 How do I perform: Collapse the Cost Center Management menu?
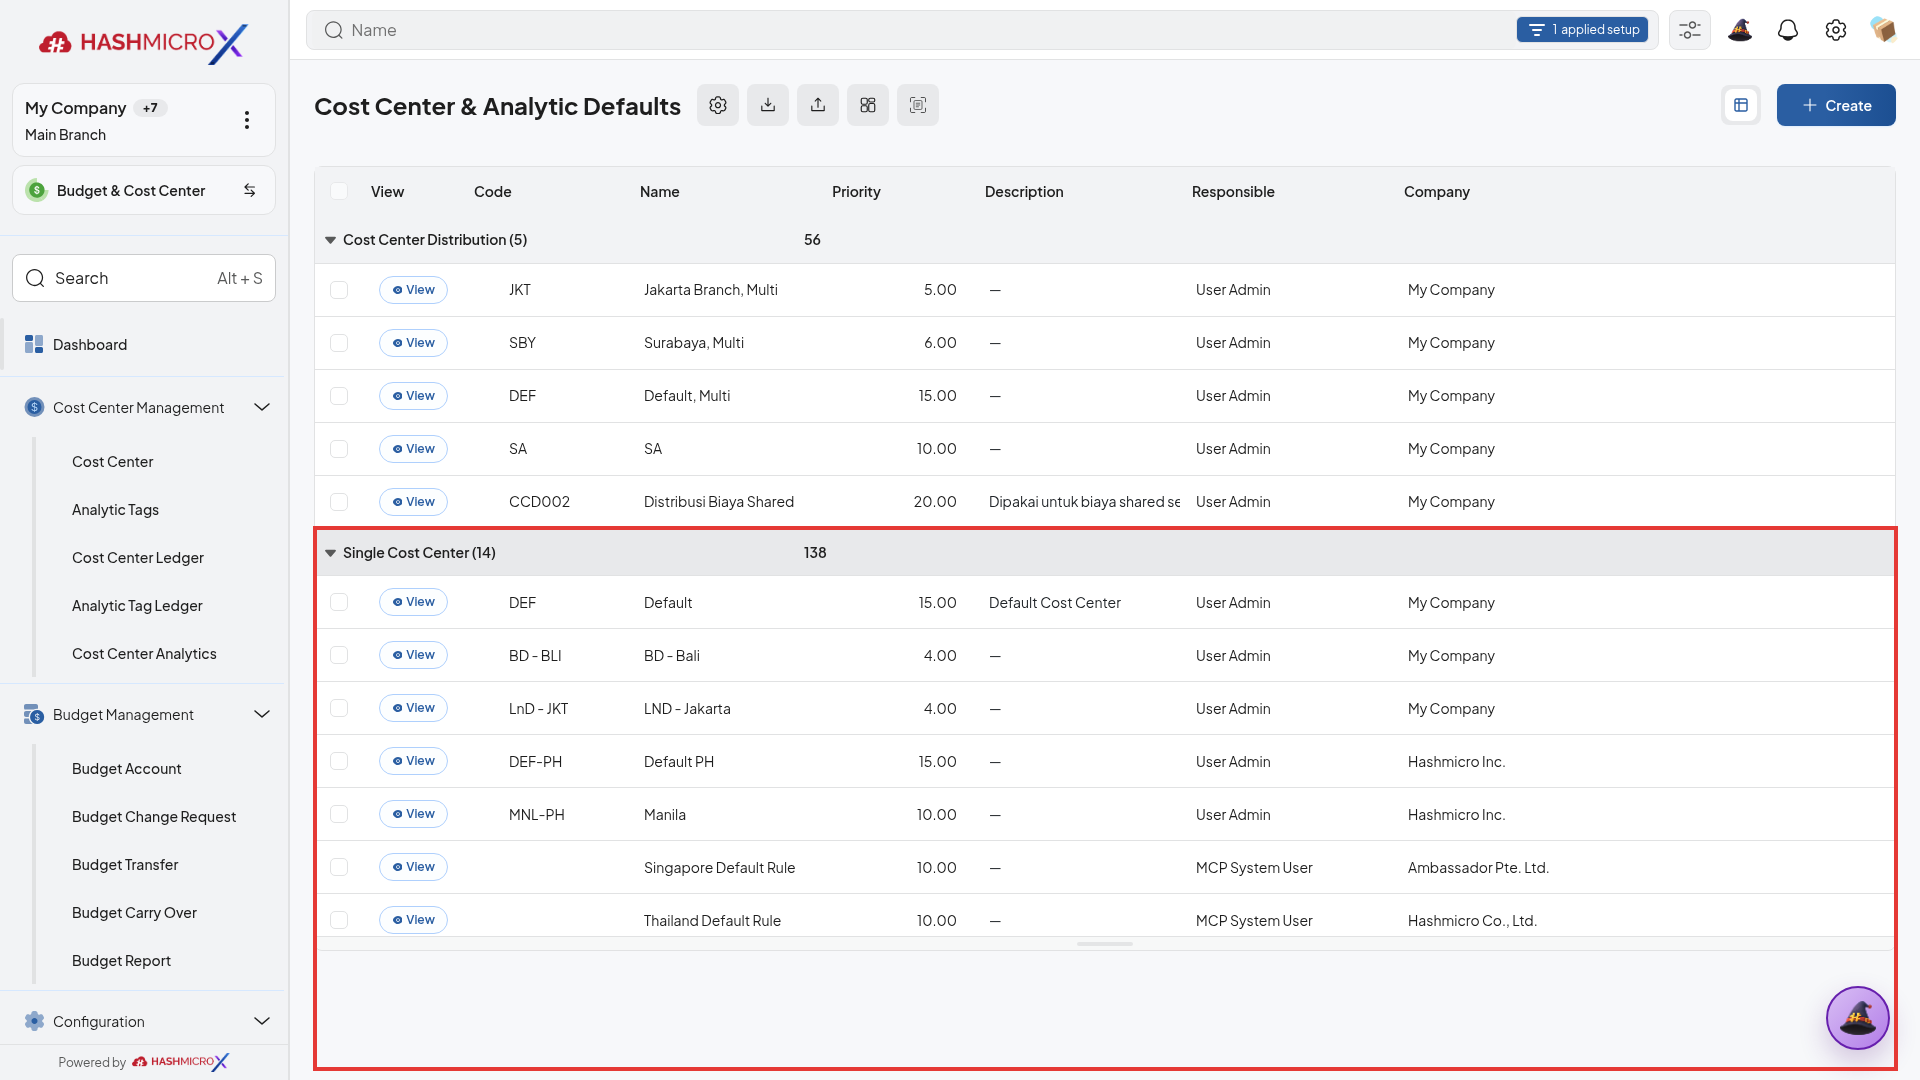coord(262,407)
